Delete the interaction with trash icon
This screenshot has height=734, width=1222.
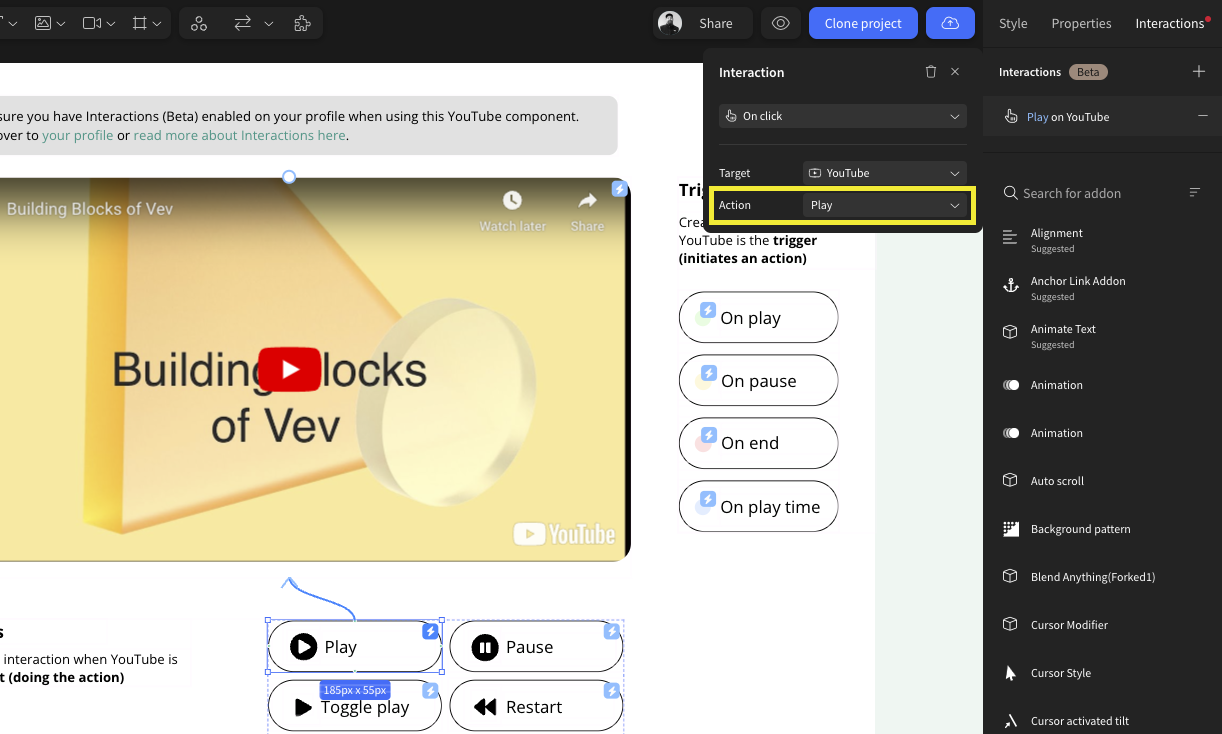click(x=931, y=72)
